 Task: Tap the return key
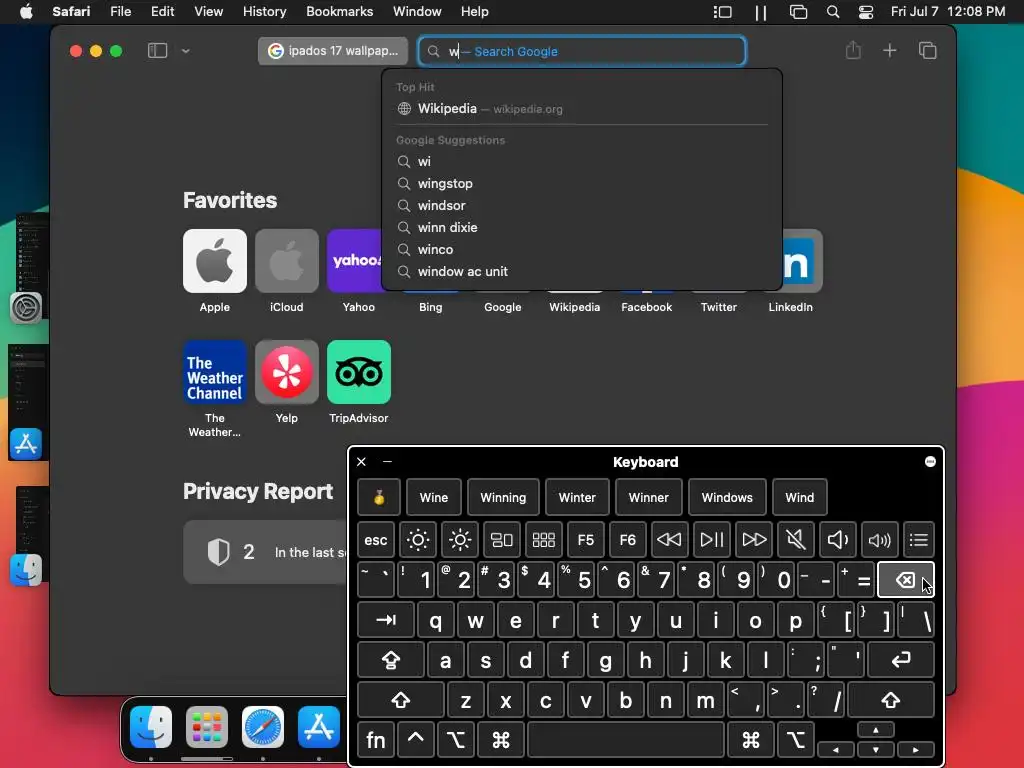[x=901, y=660]
